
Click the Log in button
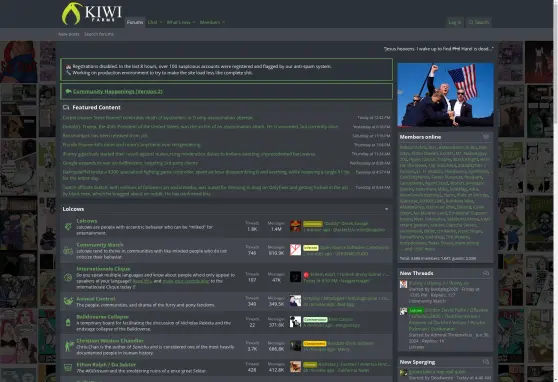coord(455,22)
